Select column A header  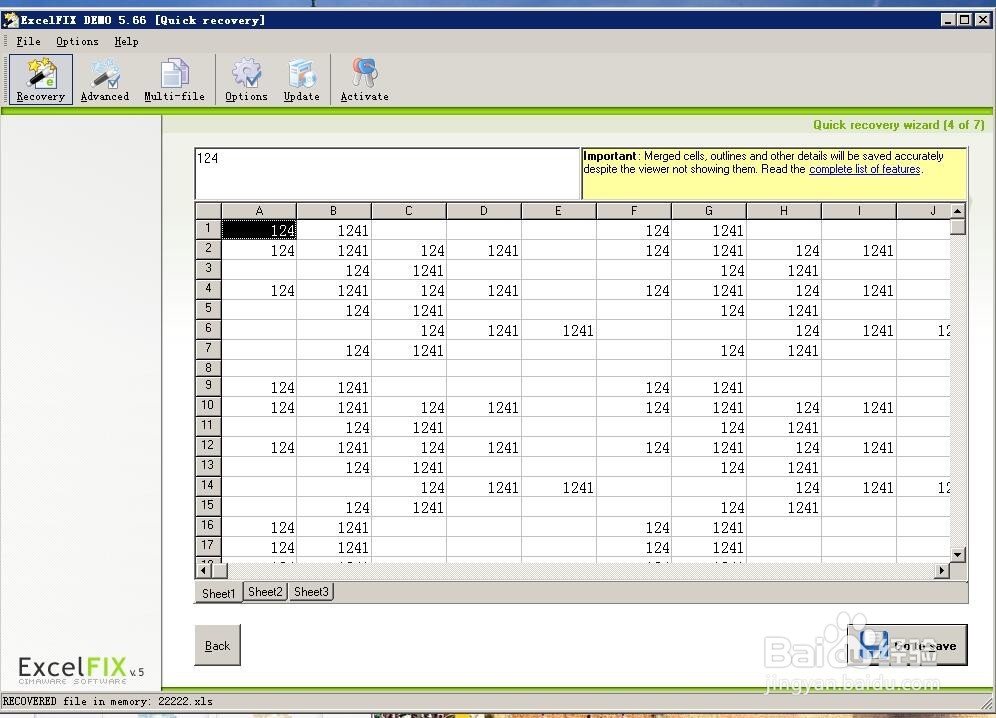tap(259, 211)
